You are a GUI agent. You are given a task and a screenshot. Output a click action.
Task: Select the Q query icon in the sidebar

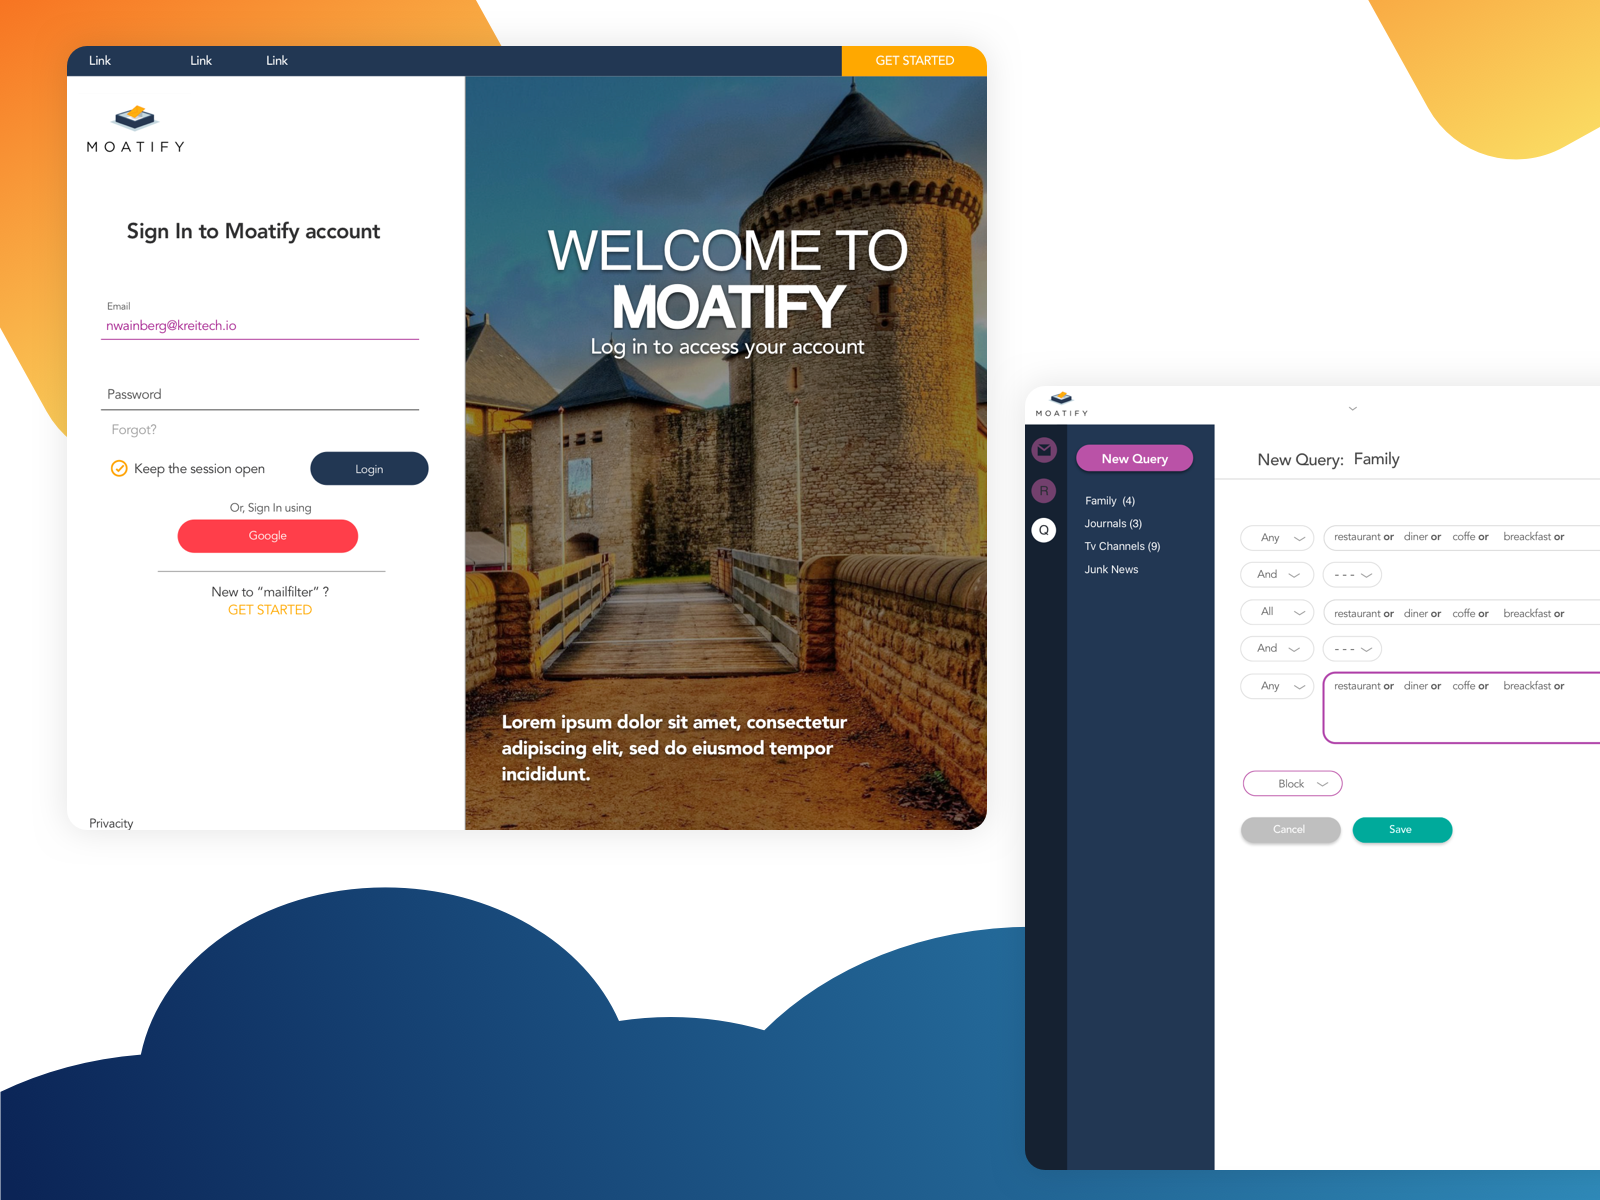click(1044, 530)
